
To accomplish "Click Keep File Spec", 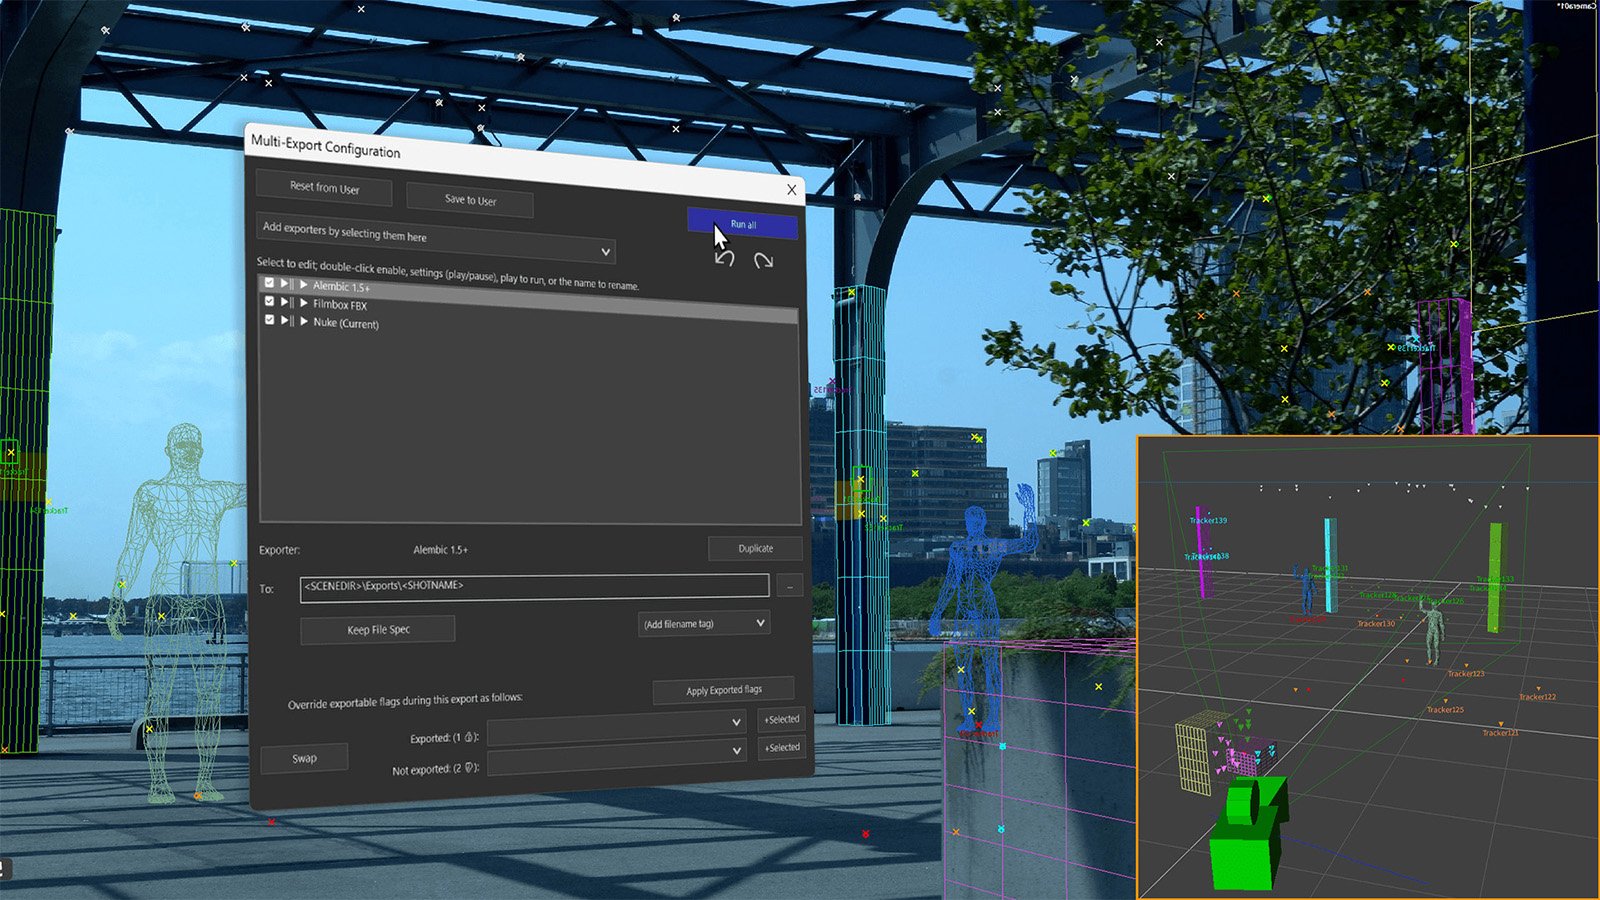I will (380, 629).
